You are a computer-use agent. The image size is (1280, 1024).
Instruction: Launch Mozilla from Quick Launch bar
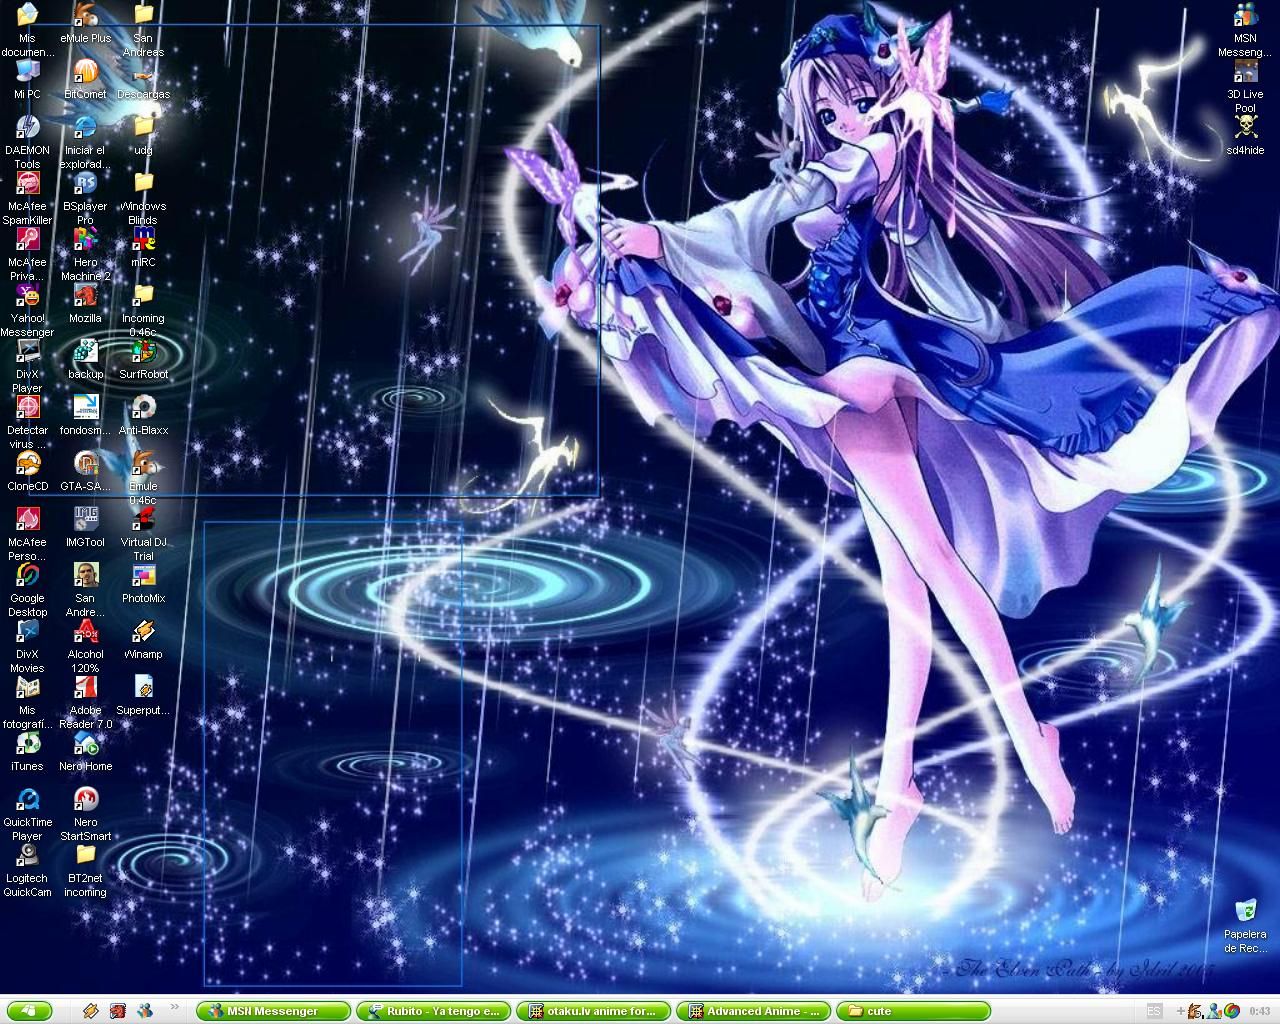click(x=118, y=1011)
